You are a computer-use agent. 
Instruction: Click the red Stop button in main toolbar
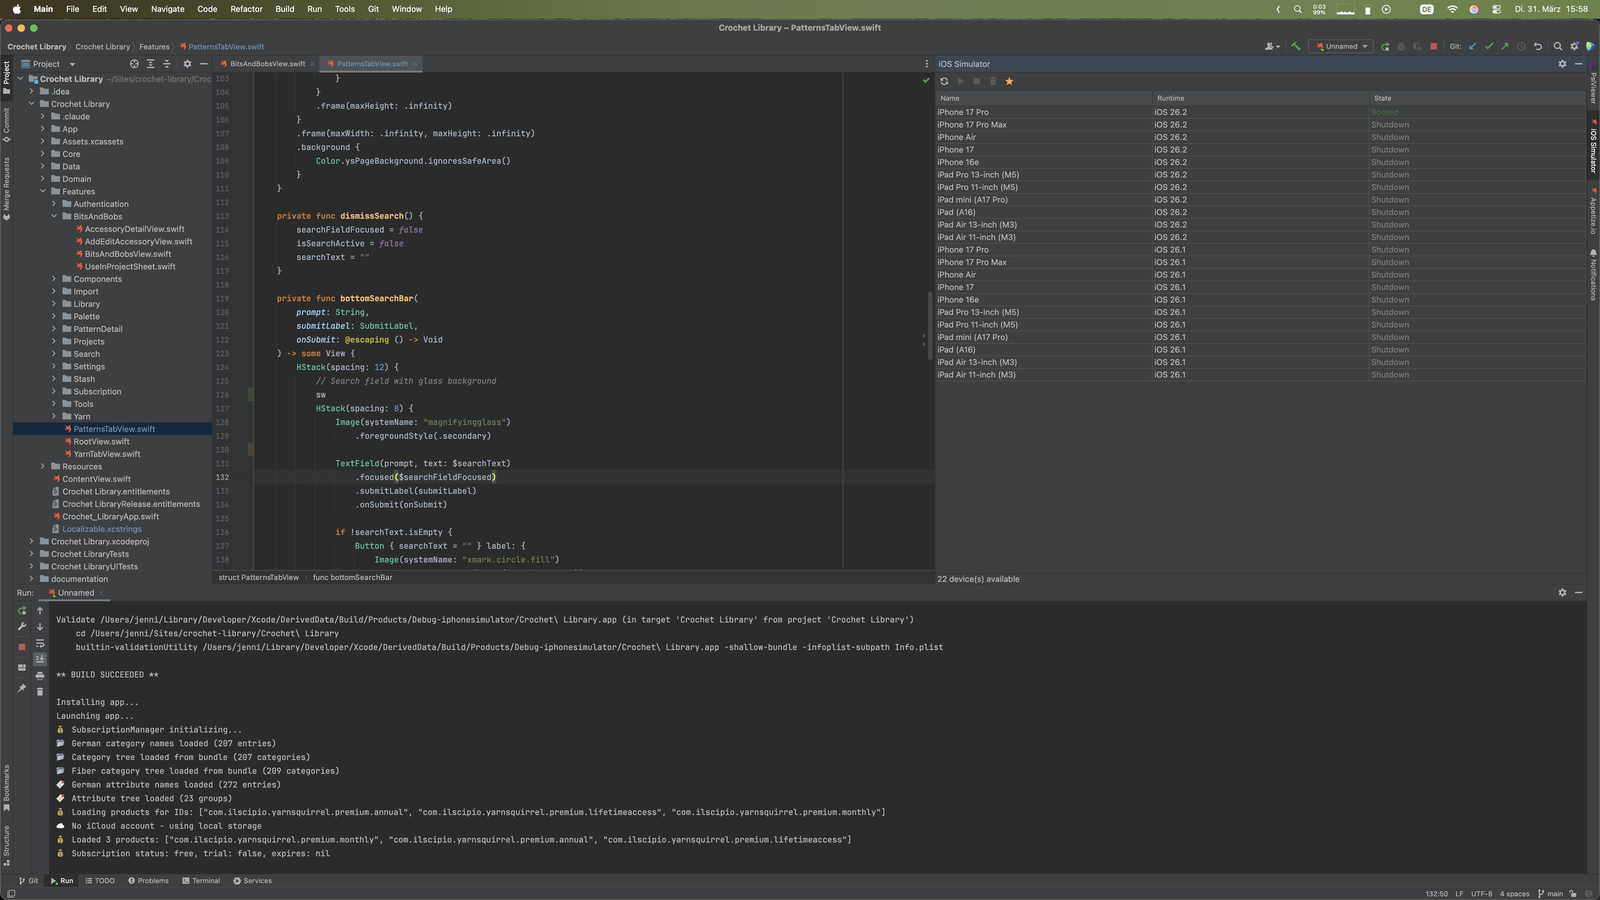(x=1433, y=46)
